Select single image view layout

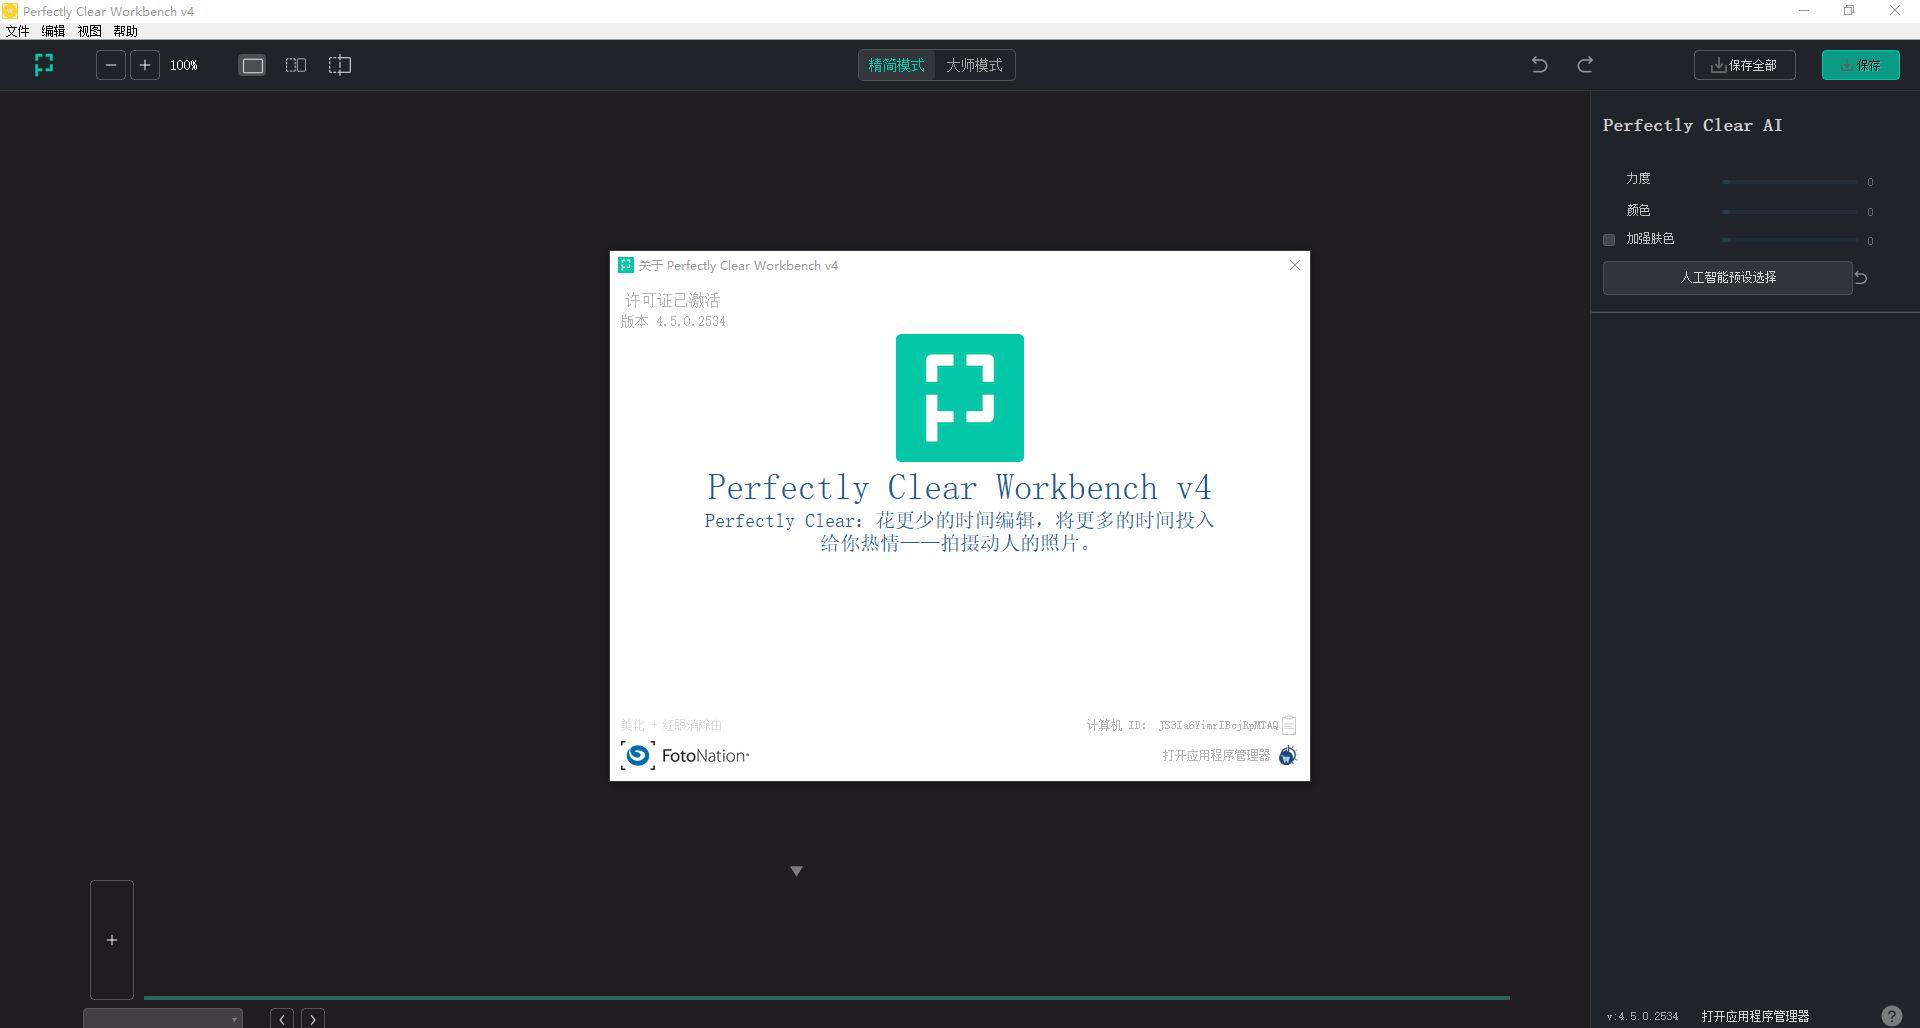(x=253, y=65)
